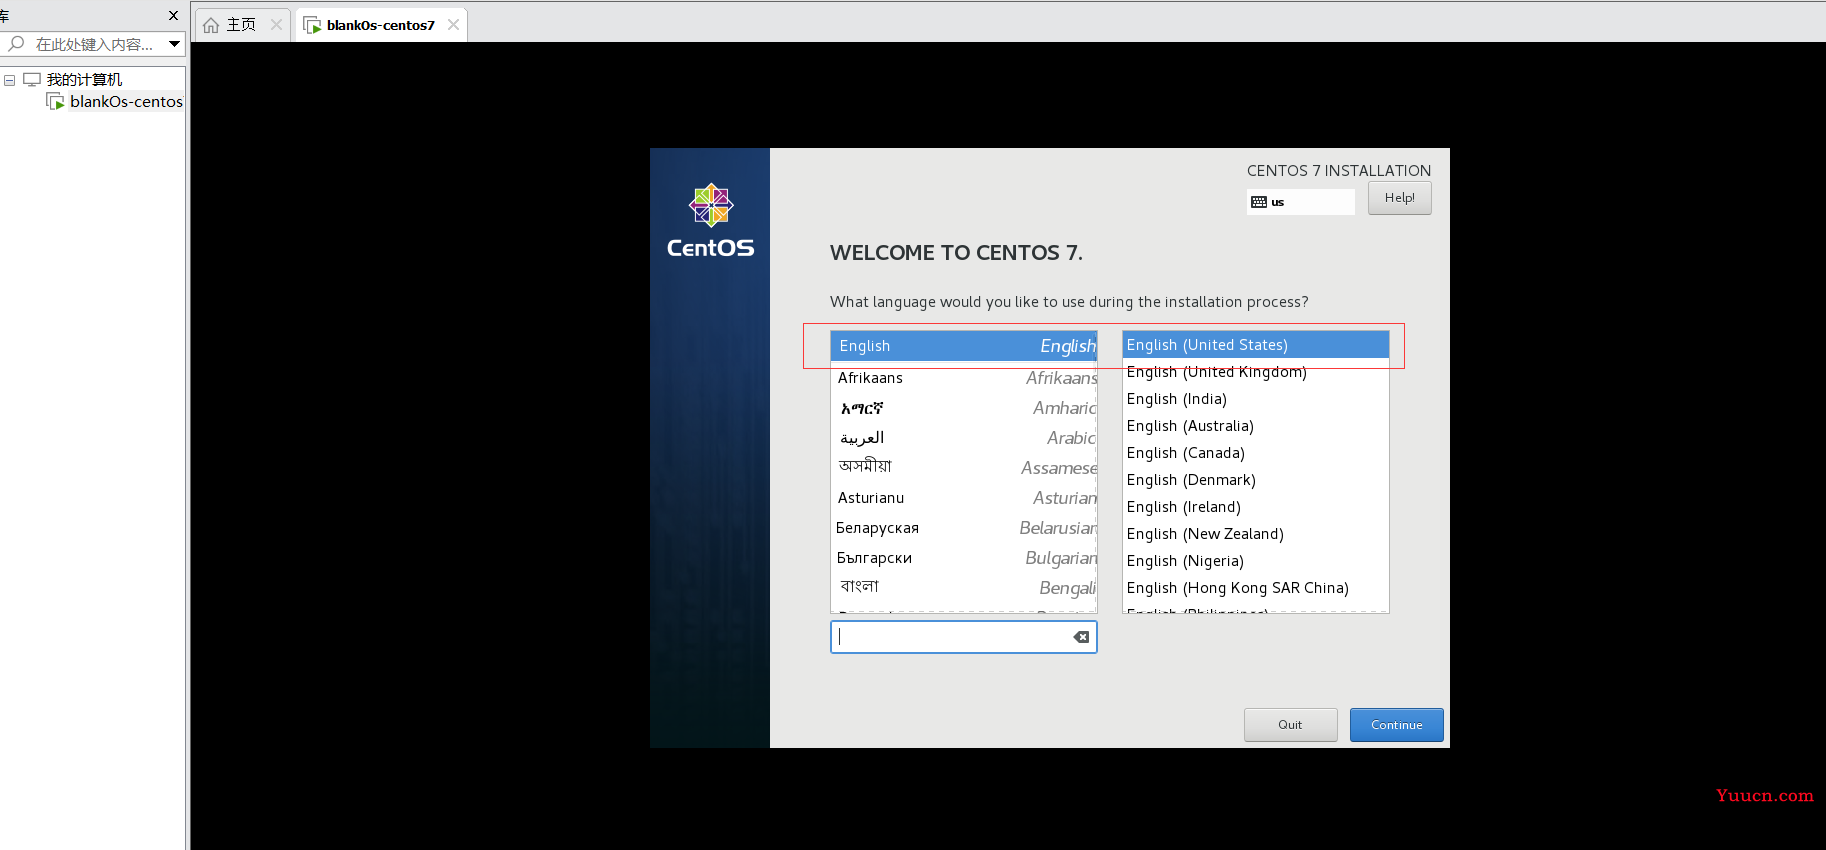1826x850 pixels.
Task: Open the library search dropdown arrow
Action: pos(174,44)
